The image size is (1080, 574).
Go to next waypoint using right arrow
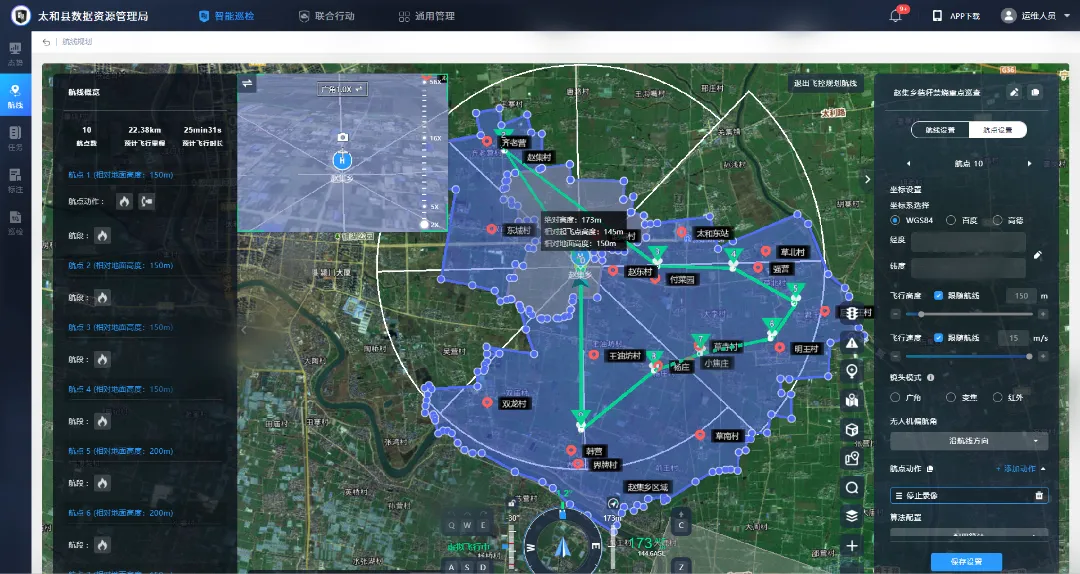point(1030,164)
